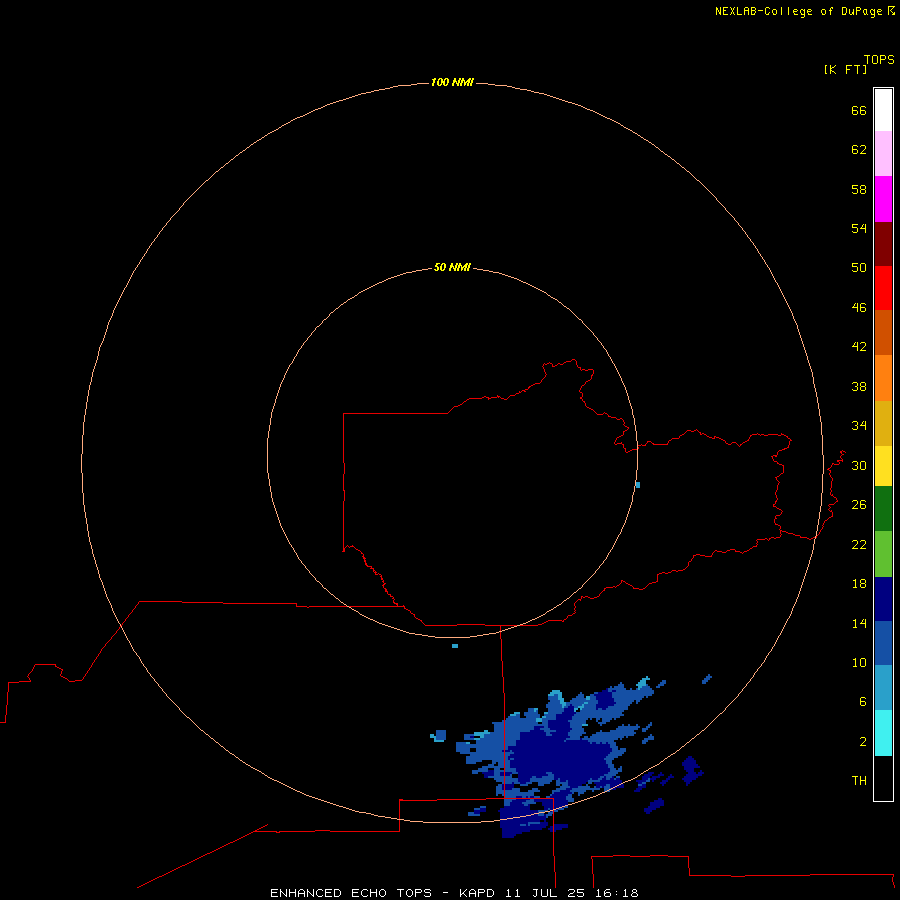This screenshot has height=900, width=900.
Task: Click the legend value 18
Action: pos(859,583)
